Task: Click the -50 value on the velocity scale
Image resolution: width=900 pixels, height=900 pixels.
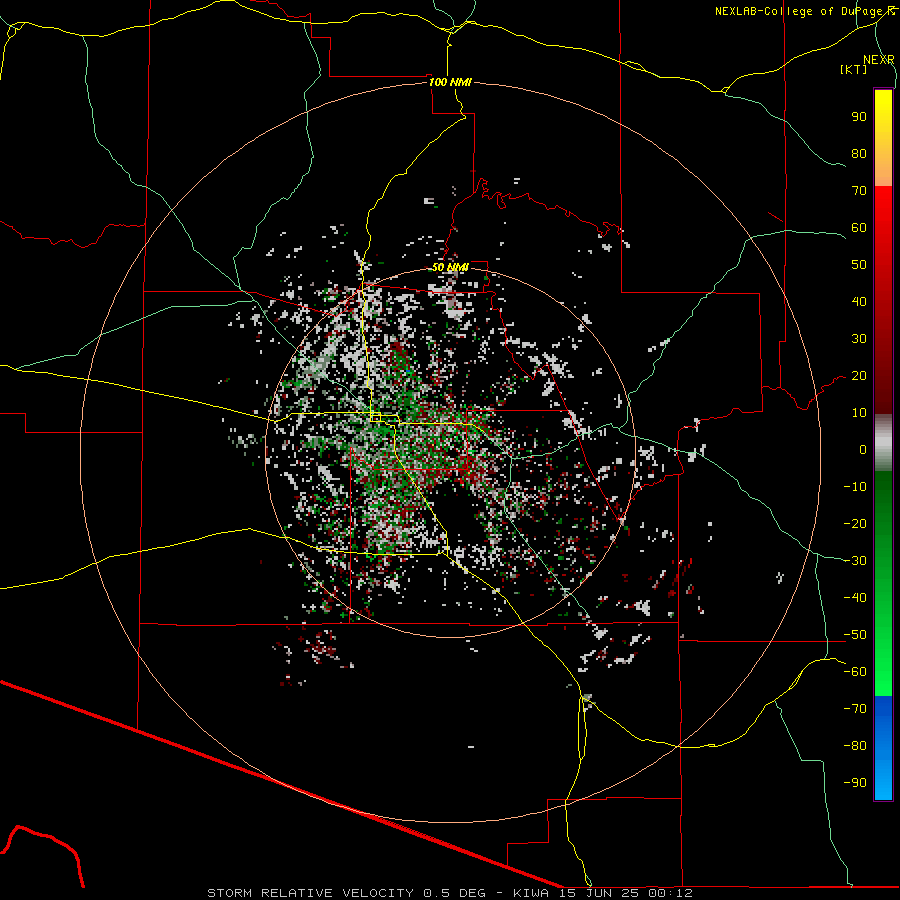Action: tap(855, 635)
